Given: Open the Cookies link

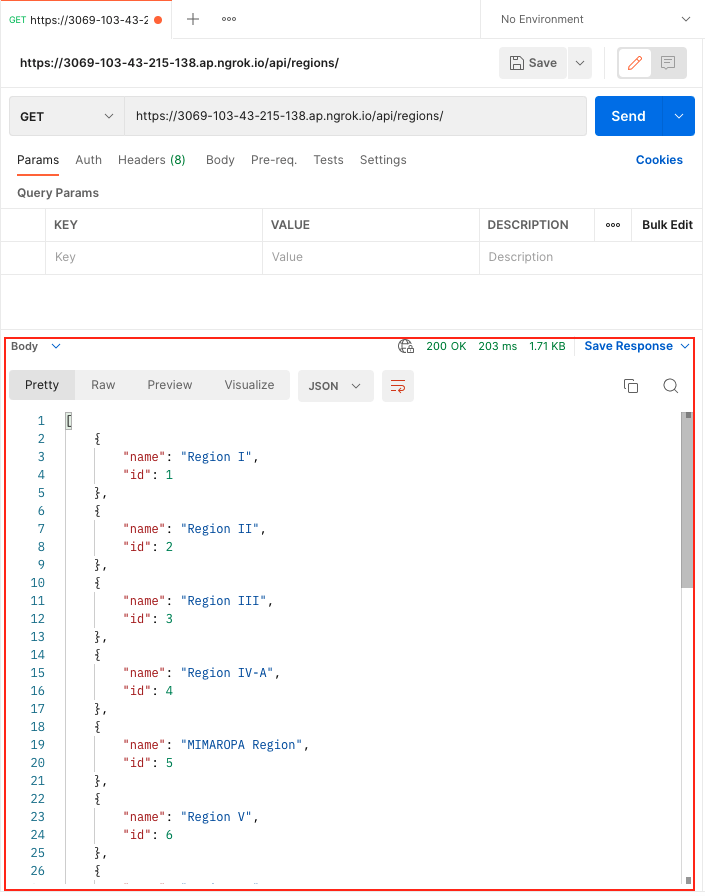Looking at the screenshot, I should point(659,160).
